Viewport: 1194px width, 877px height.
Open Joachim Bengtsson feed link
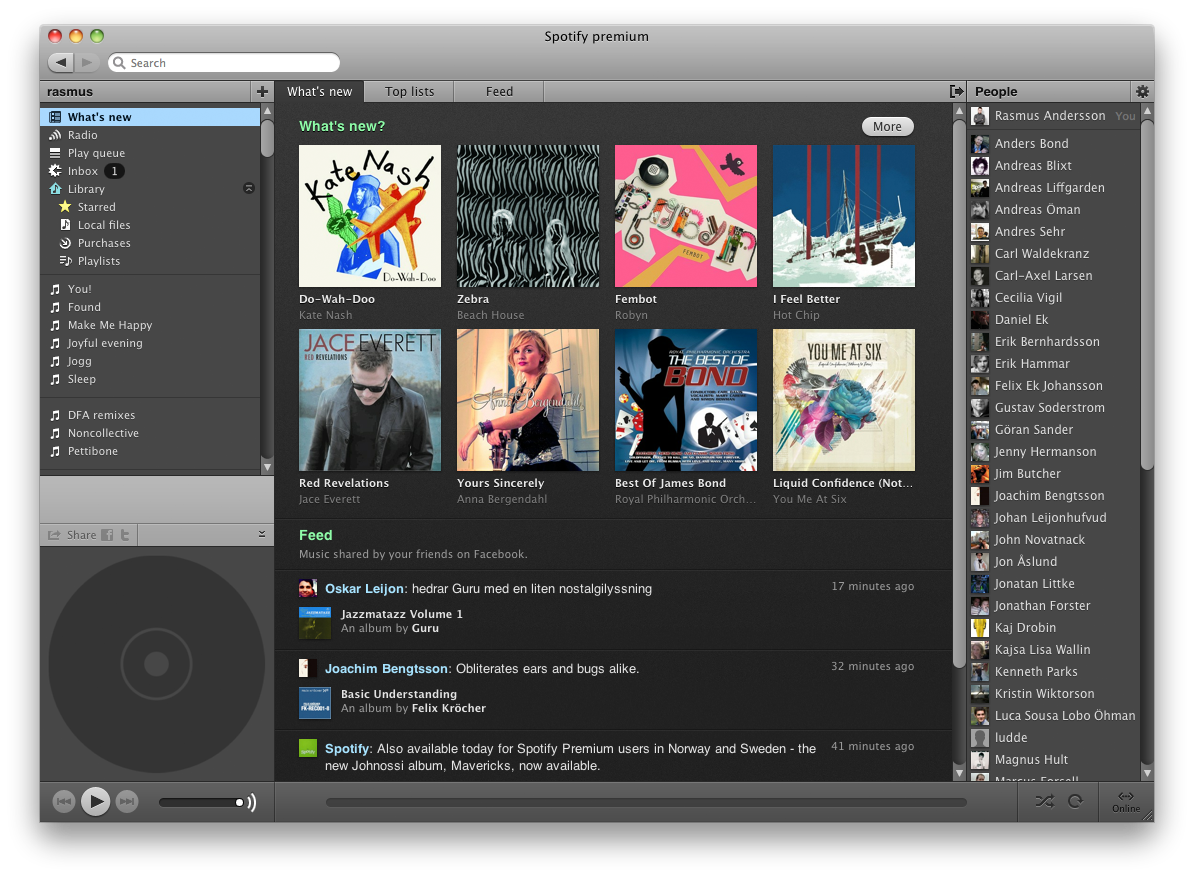[x=386, y=668]
